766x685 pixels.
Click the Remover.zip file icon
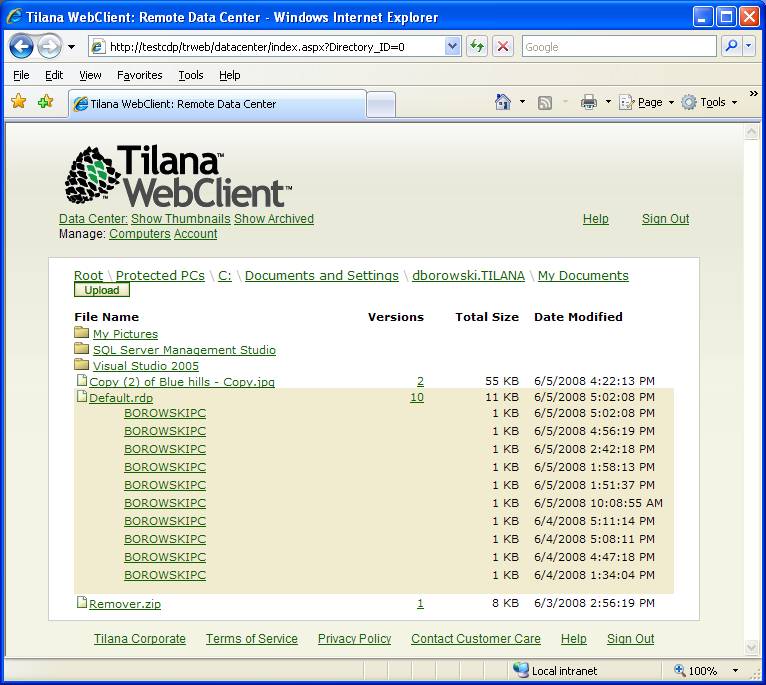pos(82,603)
